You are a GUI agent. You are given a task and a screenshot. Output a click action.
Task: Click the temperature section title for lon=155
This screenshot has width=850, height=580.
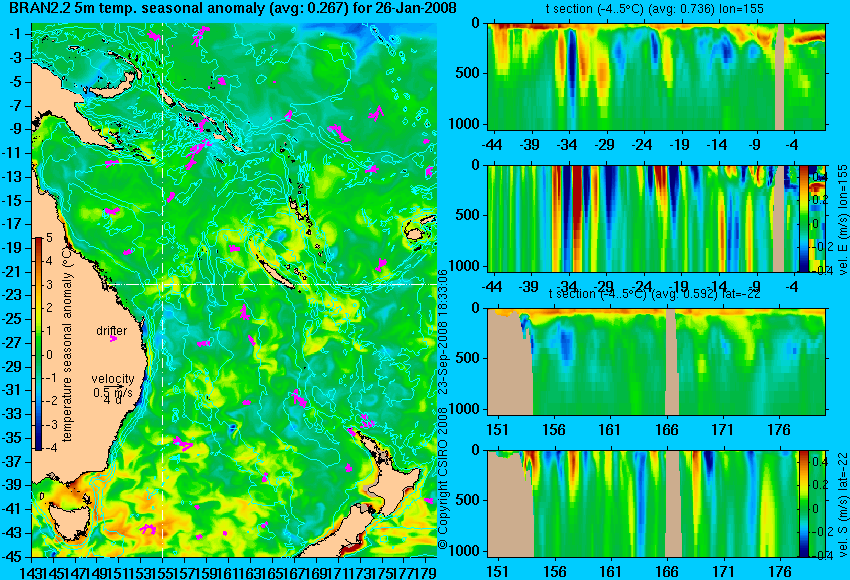point(654,9)
